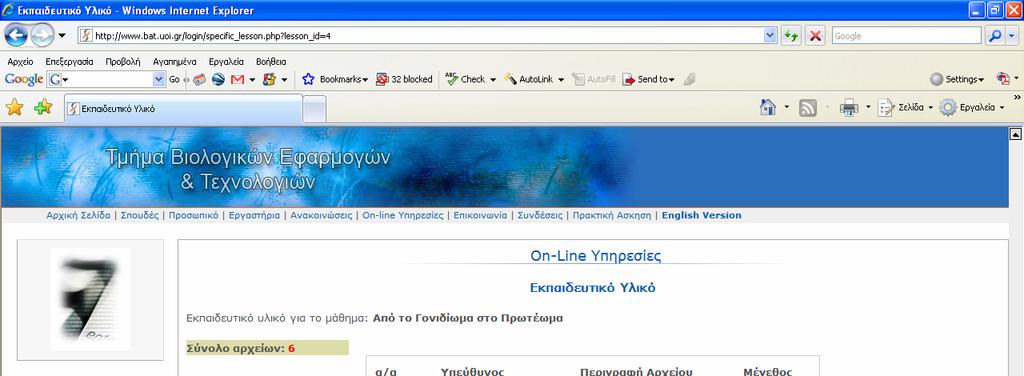
Task: Open search provider options dropdown arrow
Action: (1012, 36)
